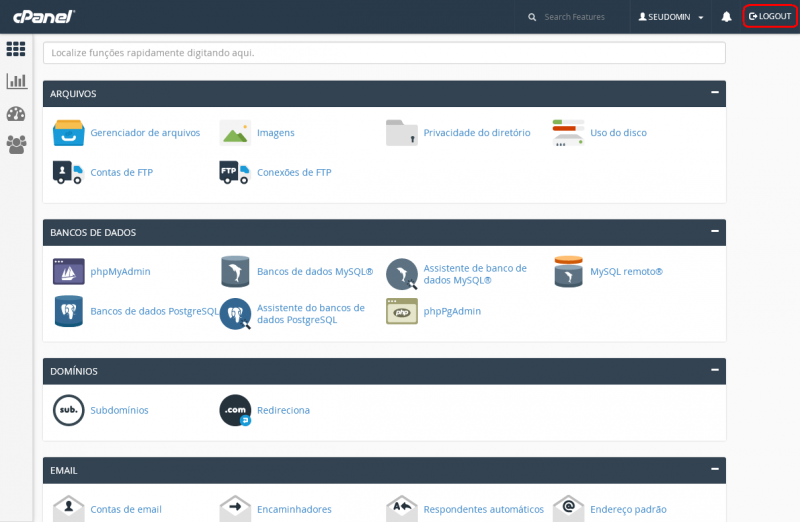Viewport: 800px width, 522px height.
Task: Open the Gerenciador de arquivos icon
Action: (x=68, y=133)
